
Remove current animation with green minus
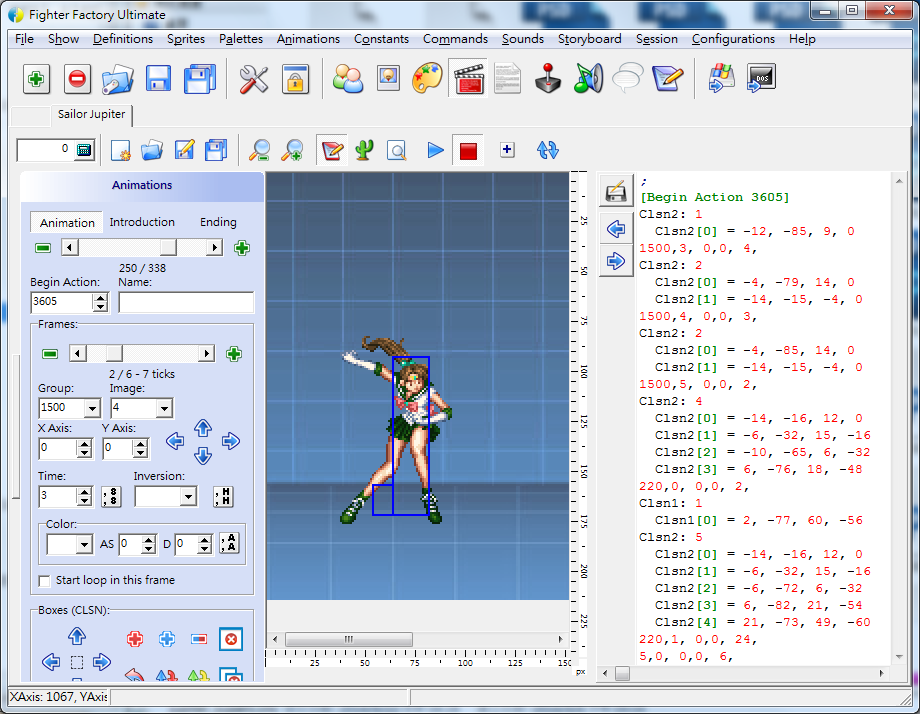coord(43,248)
